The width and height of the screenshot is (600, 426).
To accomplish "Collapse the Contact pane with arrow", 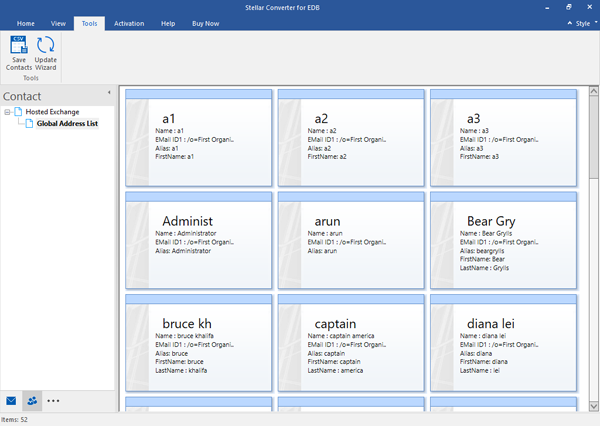I will [109, 92].
